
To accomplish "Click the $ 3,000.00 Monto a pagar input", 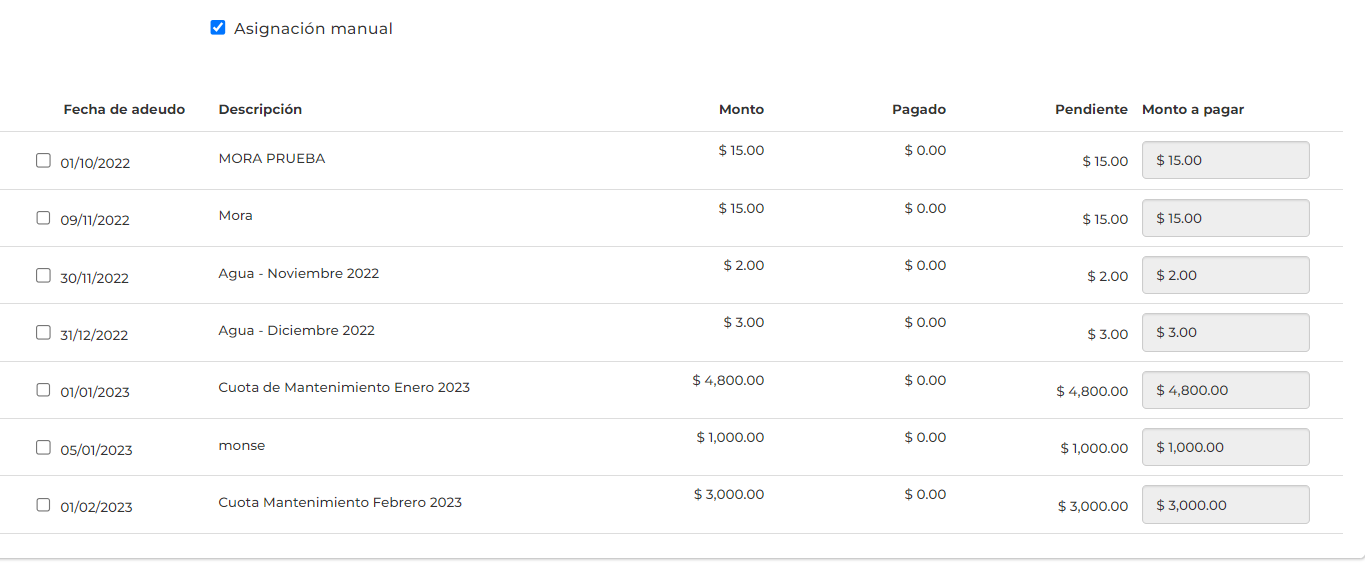I will tap(1225, 505).
